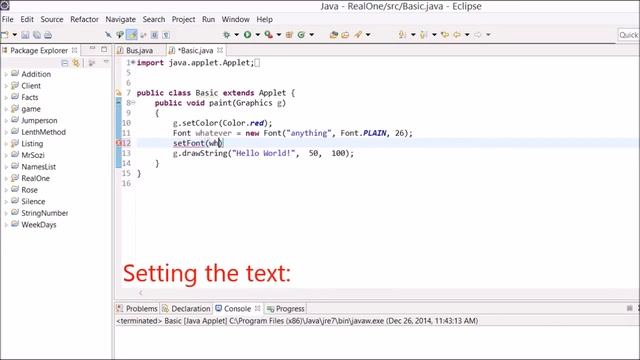This screenshot has height=360, width=640.
Task: Click the Save toolbar icon
Action: point(25,35)
